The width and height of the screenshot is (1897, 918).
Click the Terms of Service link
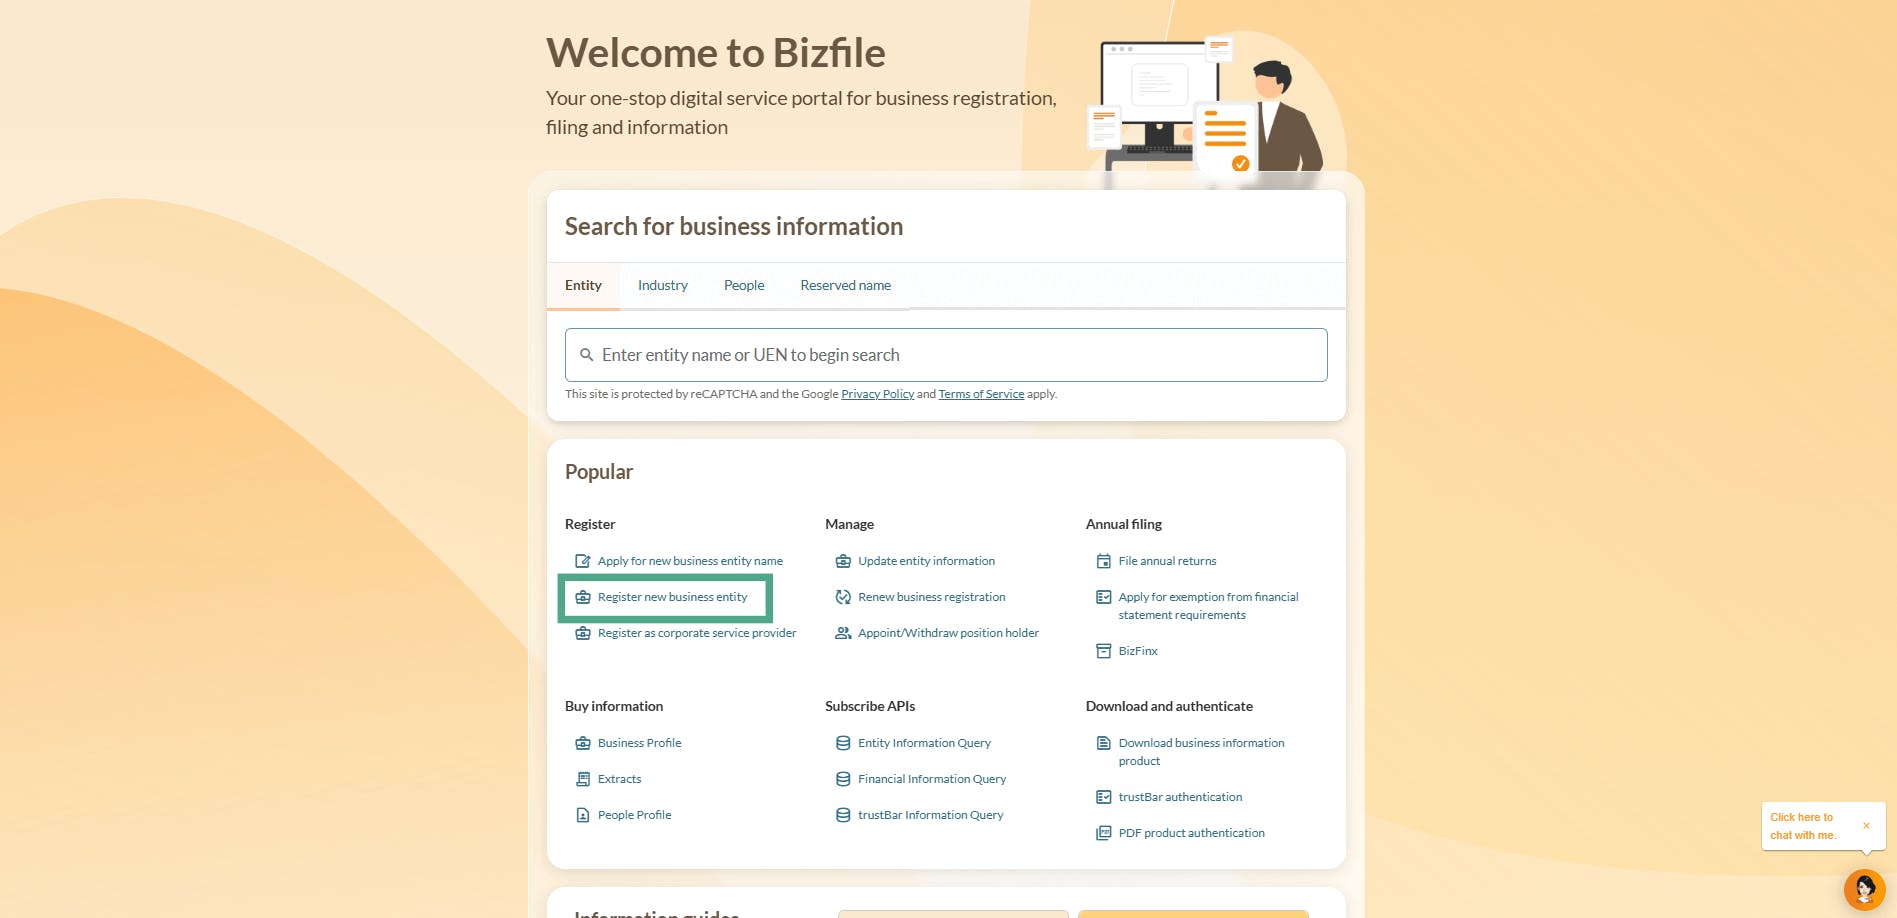[x=981, y=393]
